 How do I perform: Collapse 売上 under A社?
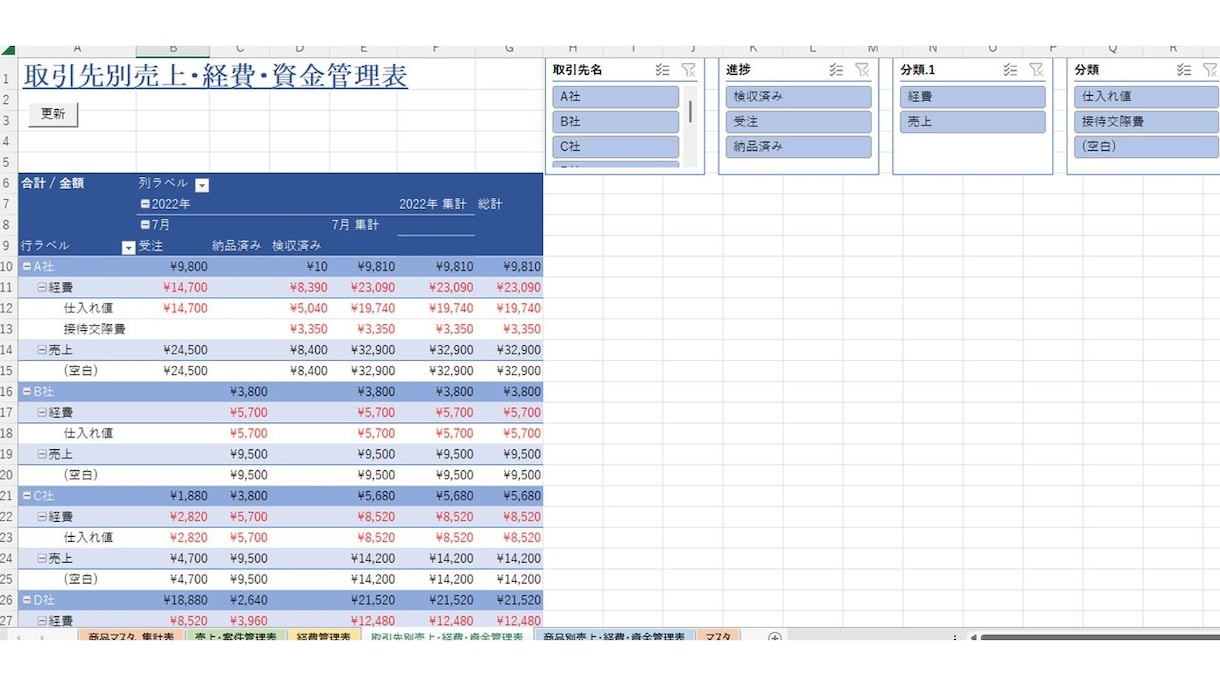click(42, 350)
